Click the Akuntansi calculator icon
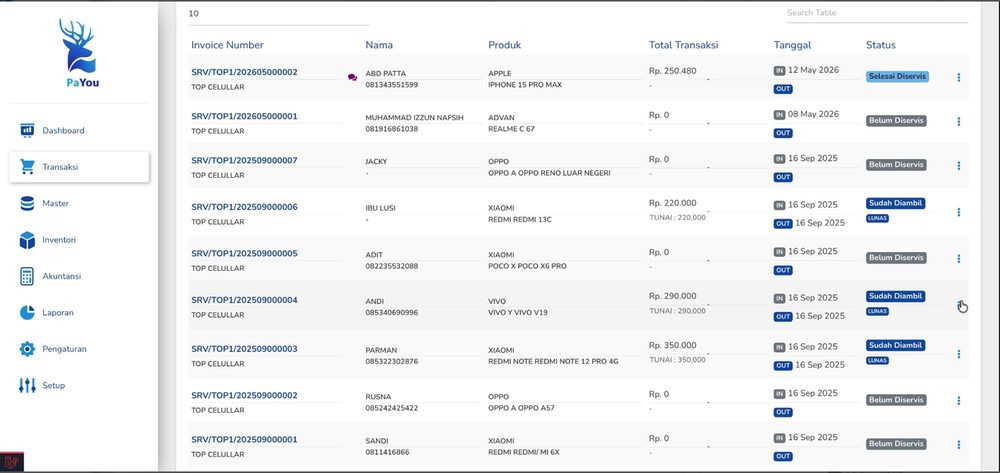Screen dimensions: 1000x473 [27, 277]
